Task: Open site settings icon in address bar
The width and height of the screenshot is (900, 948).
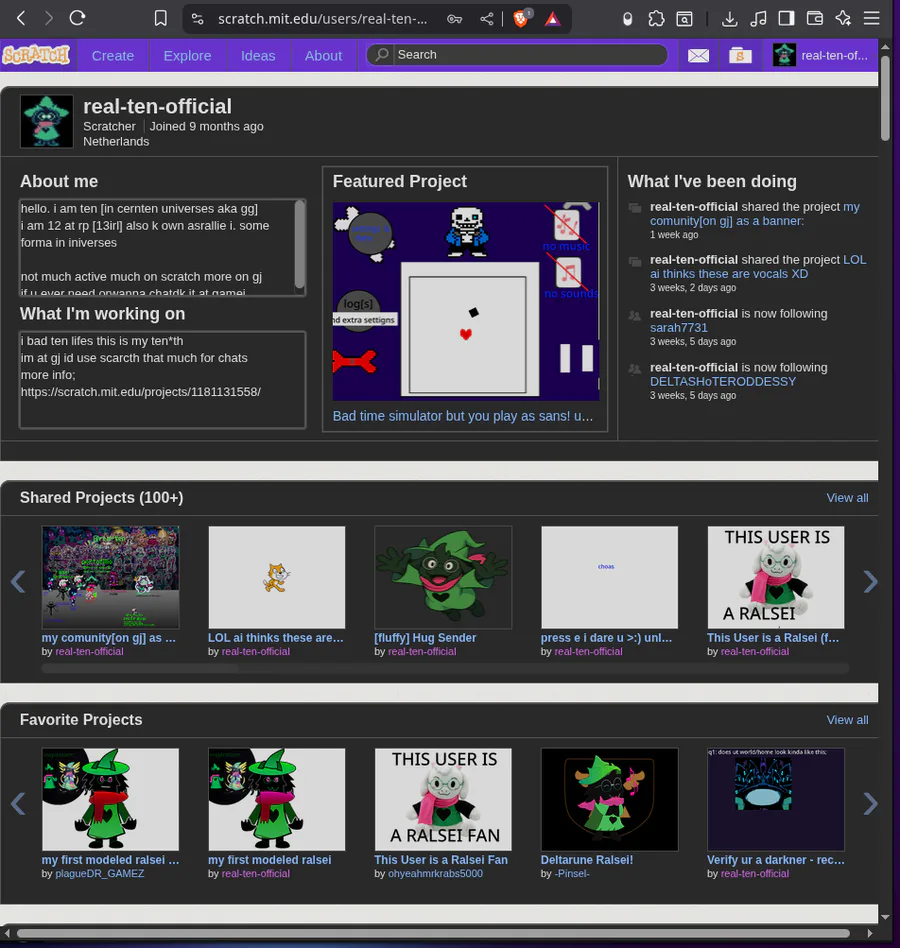Action: pyautogui.click(x=198, y=19)
